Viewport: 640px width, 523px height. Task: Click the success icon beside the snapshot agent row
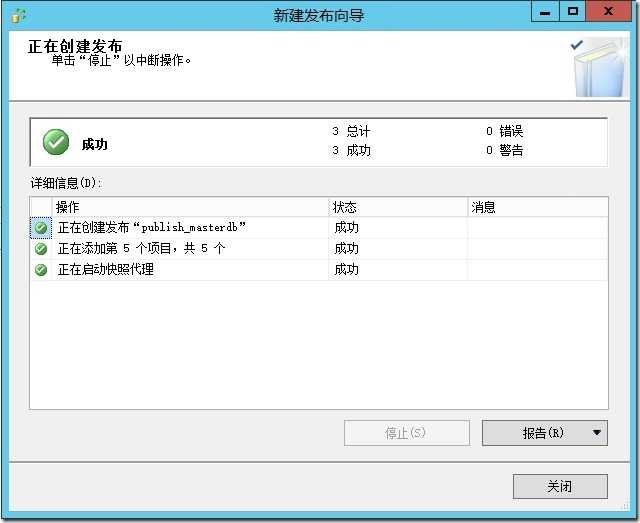[41, 270]
